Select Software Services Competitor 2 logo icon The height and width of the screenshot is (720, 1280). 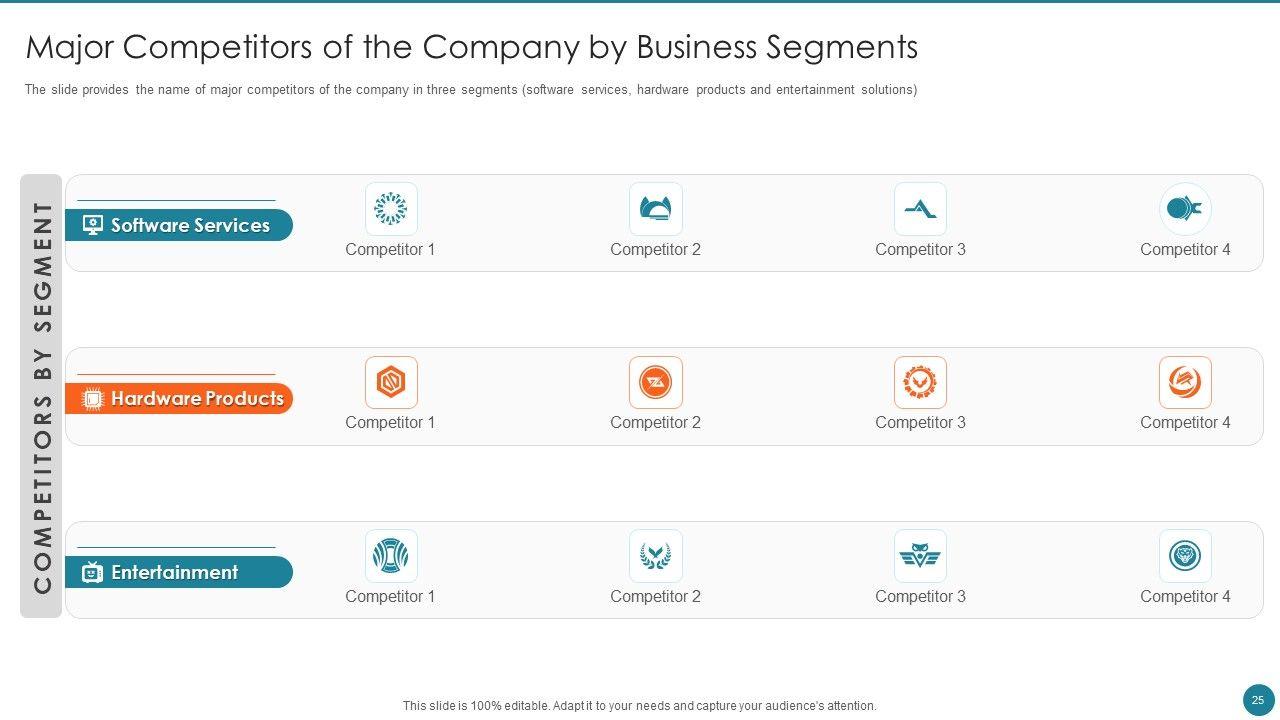click(655, 209)
